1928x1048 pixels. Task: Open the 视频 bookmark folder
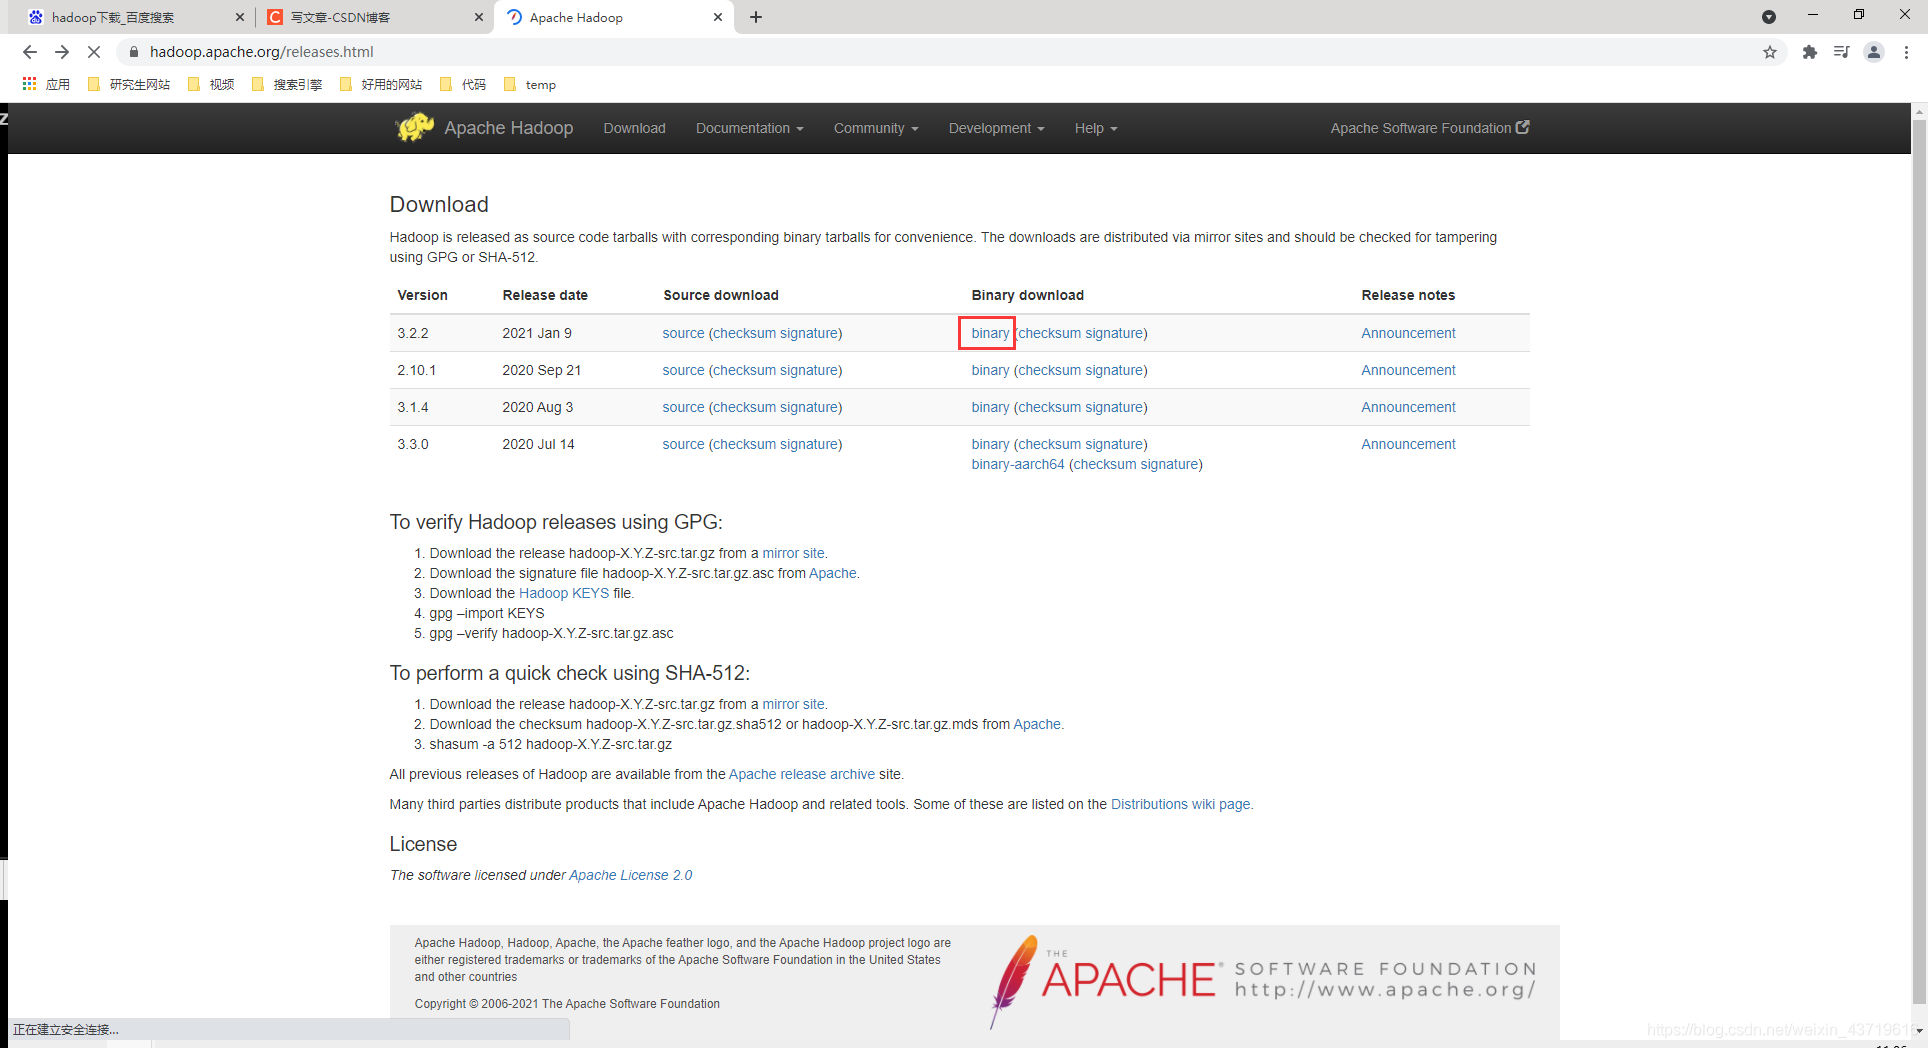(211, 84)
